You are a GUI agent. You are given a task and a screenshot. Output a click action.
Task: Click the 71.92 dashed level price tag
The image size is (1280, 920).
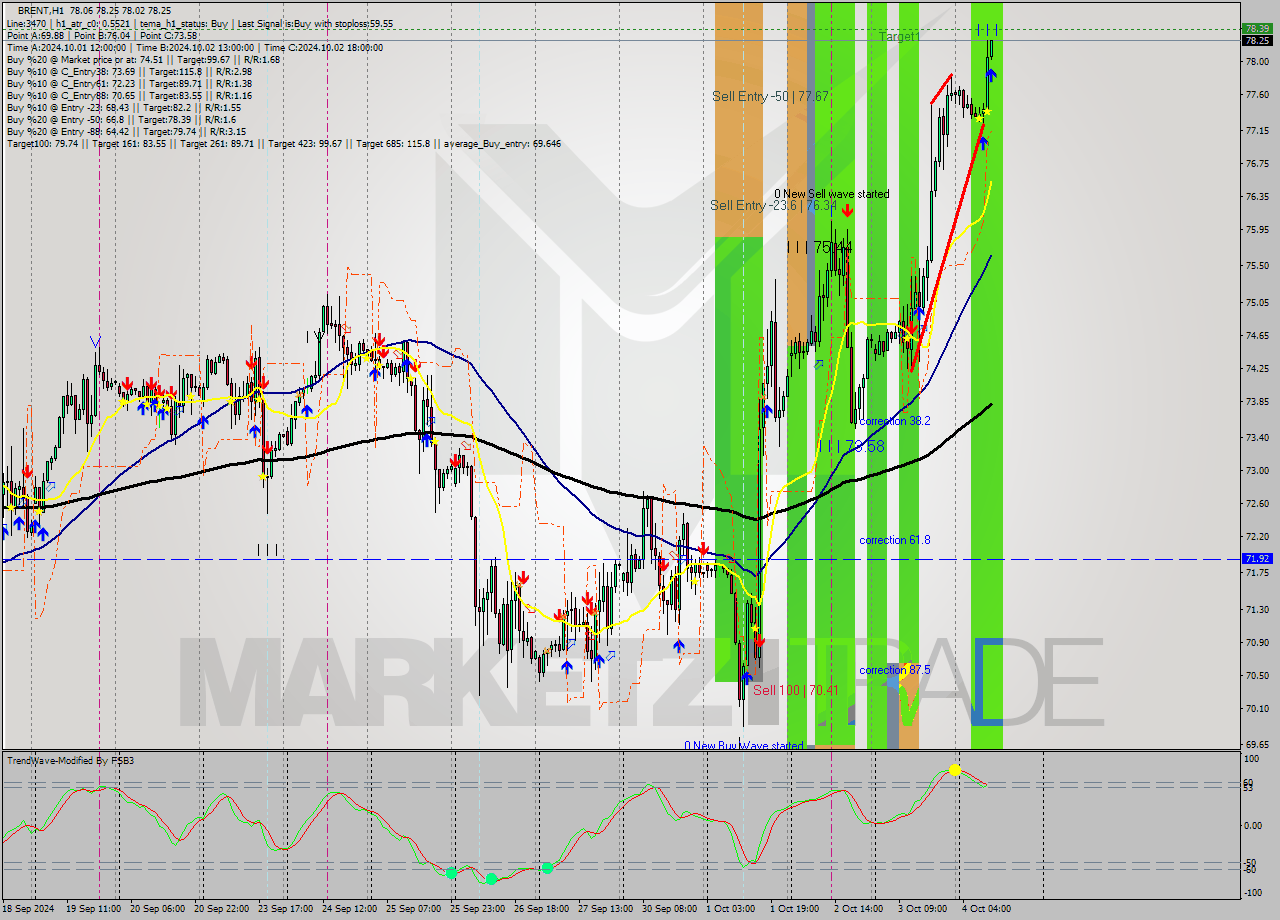coord(1257,559)
